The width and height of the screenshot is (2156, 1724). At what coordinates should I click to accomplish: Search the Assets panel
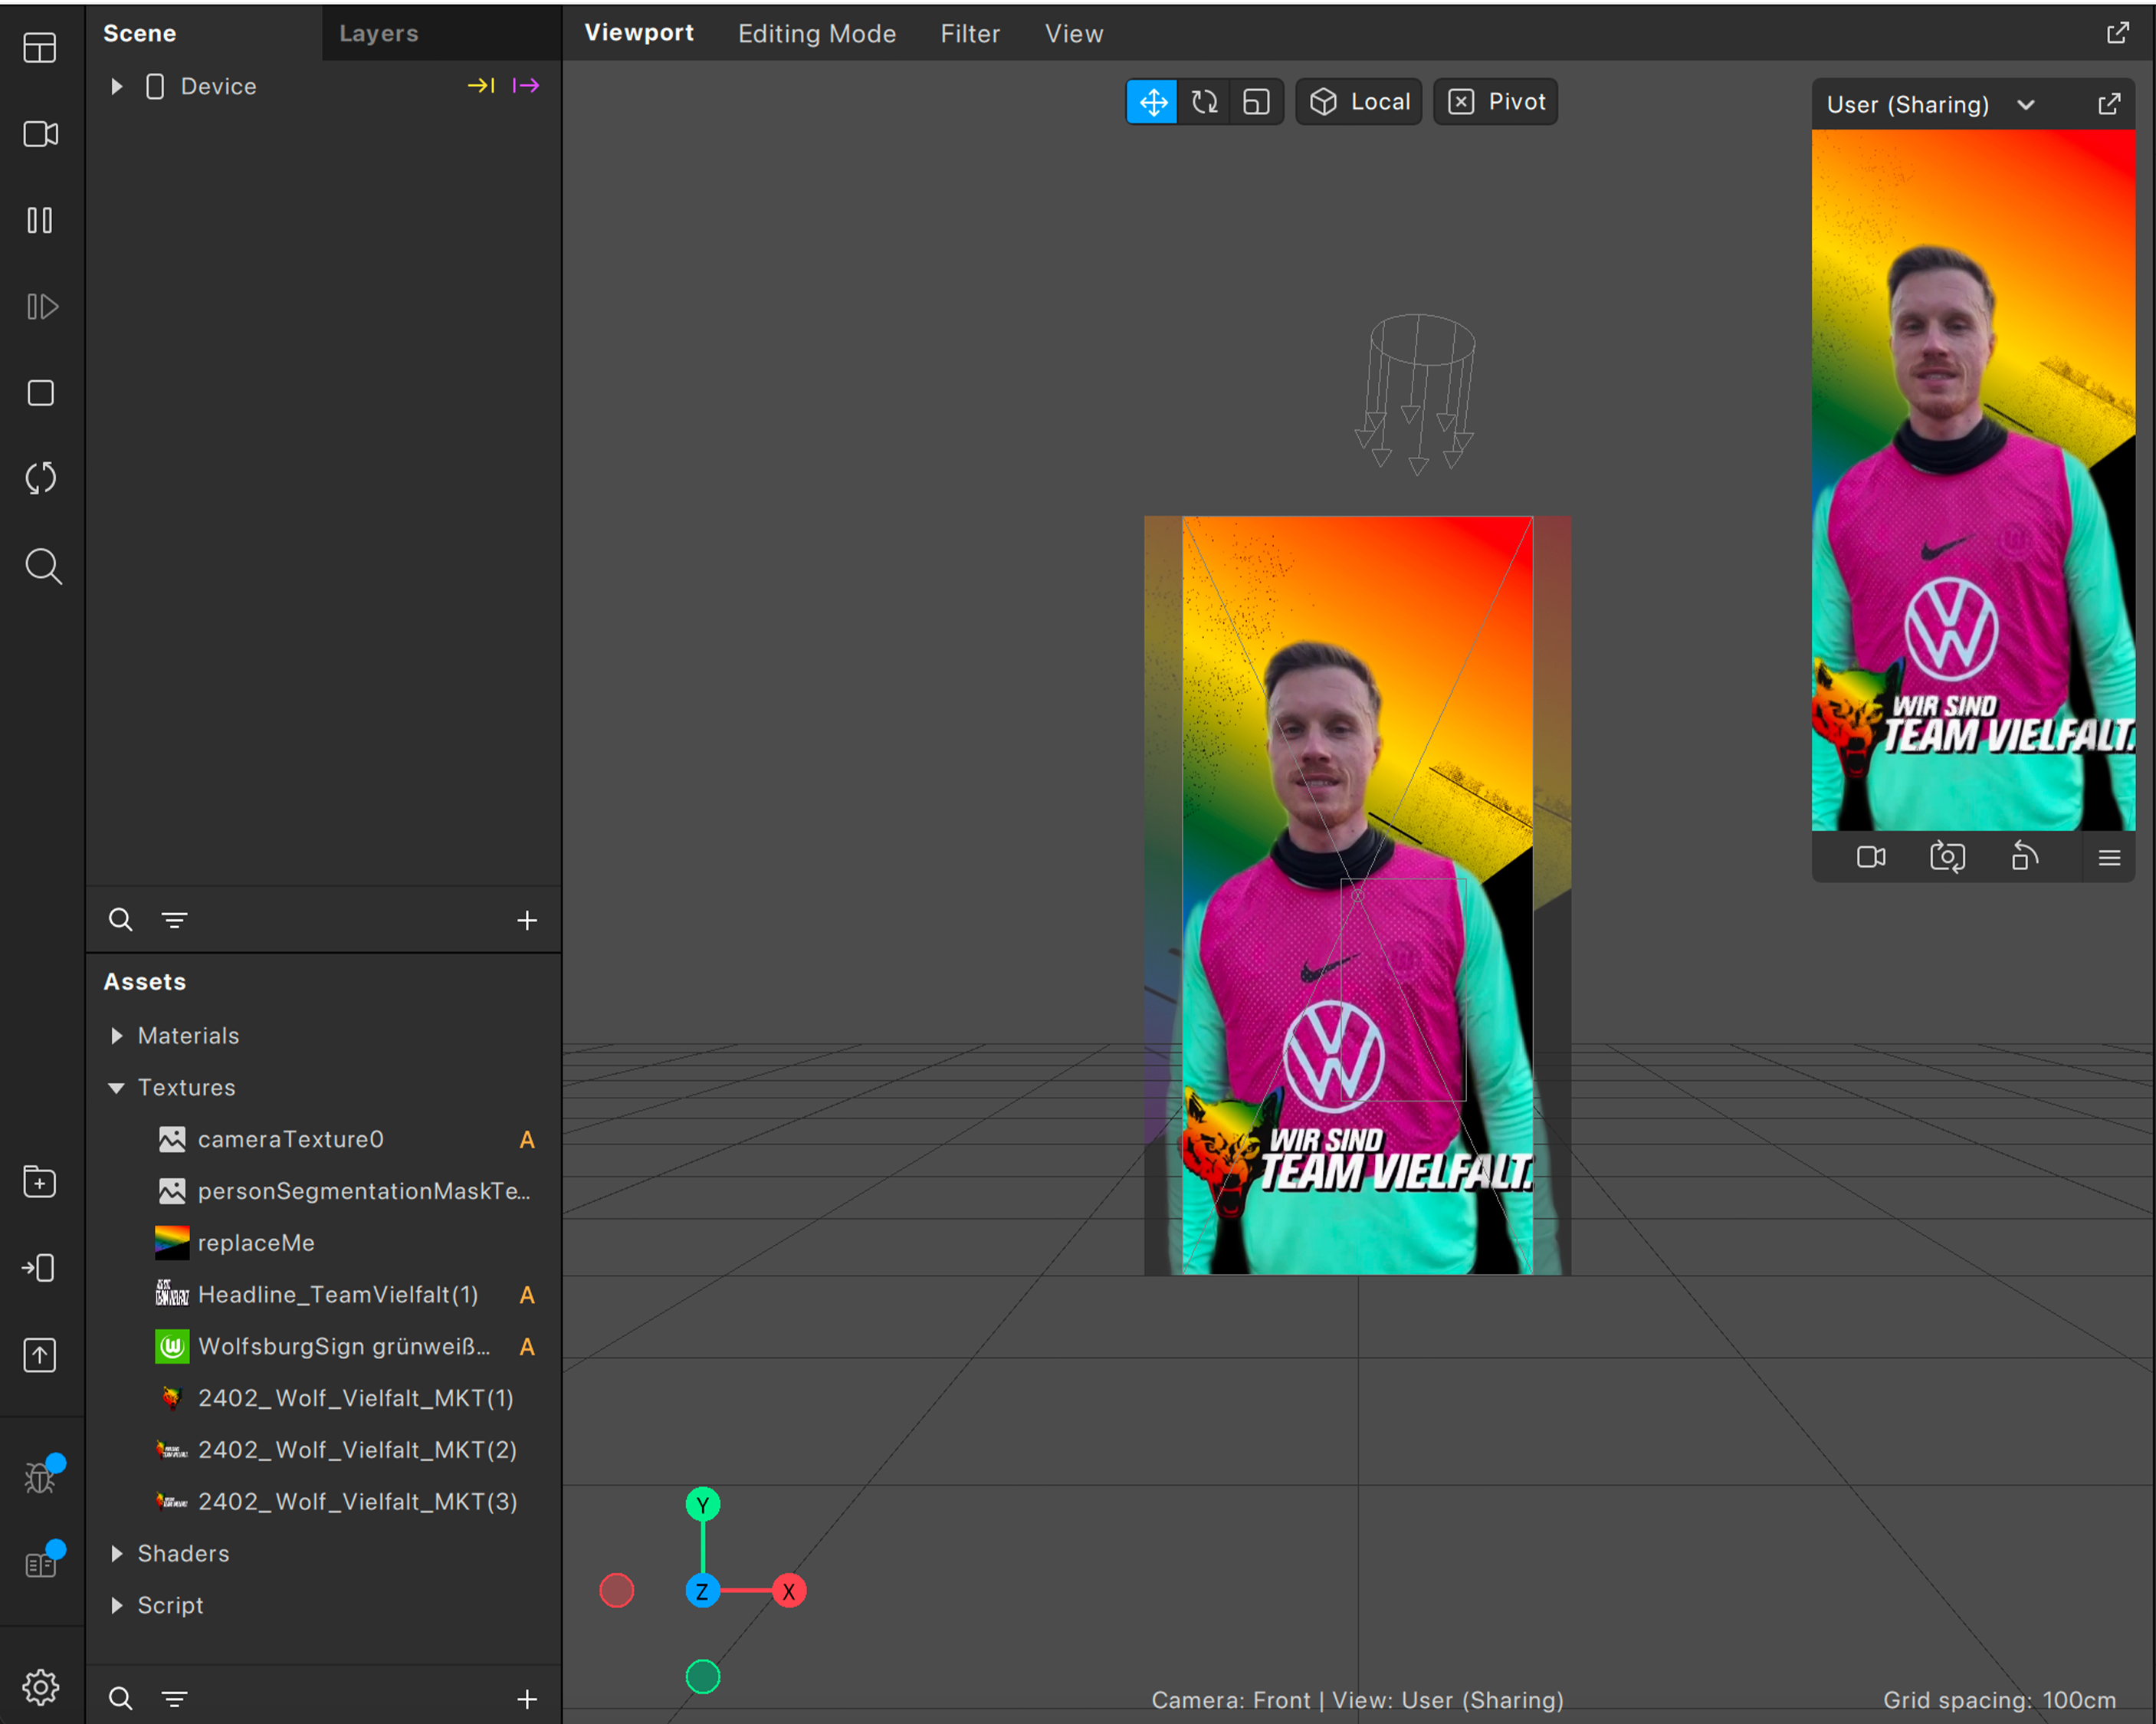coord(120,1698)
